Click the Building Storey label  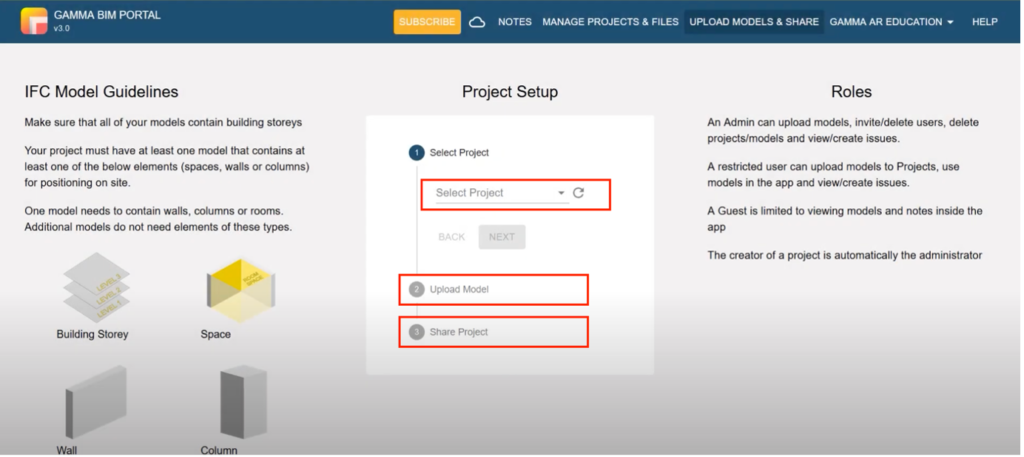[x=93, y=334]
